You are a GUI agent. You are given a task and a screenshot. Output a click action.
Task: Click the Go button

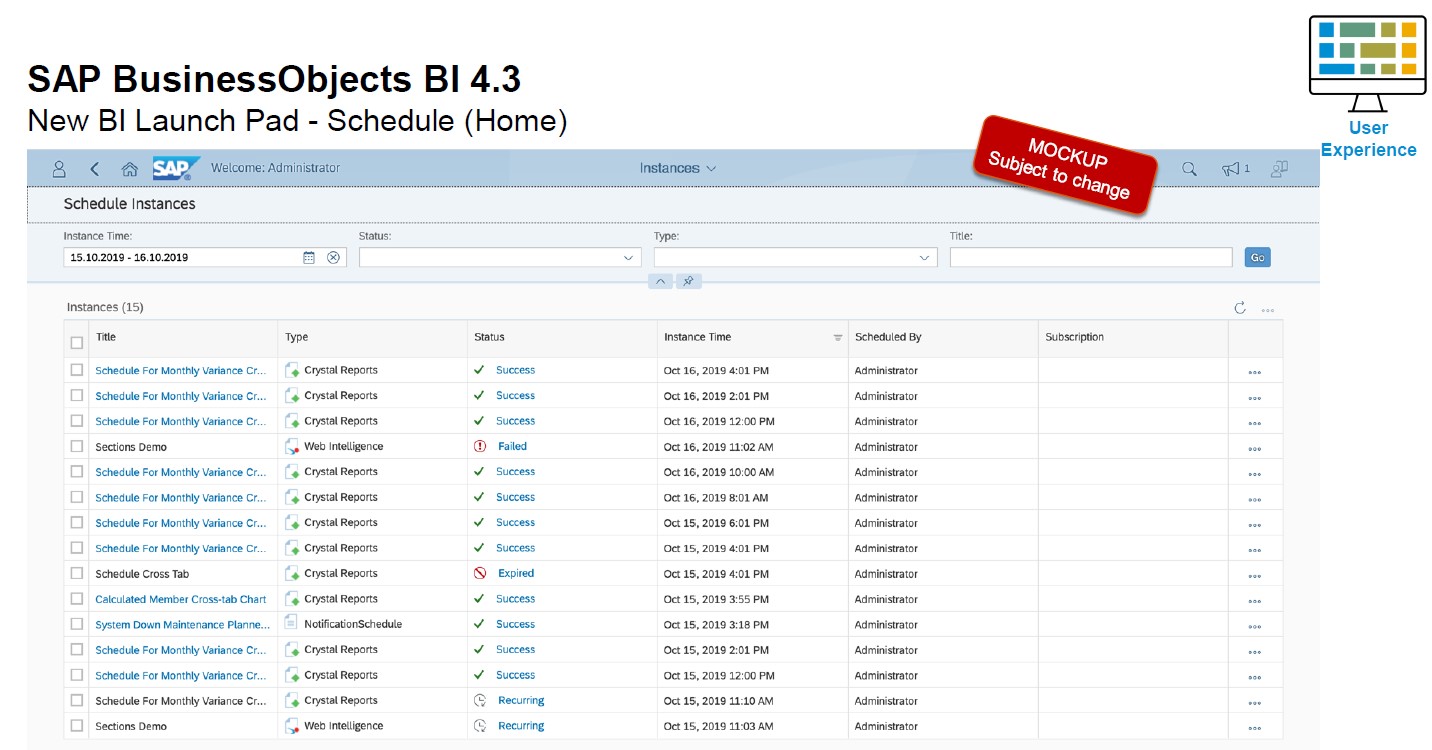coord(1257,257)
